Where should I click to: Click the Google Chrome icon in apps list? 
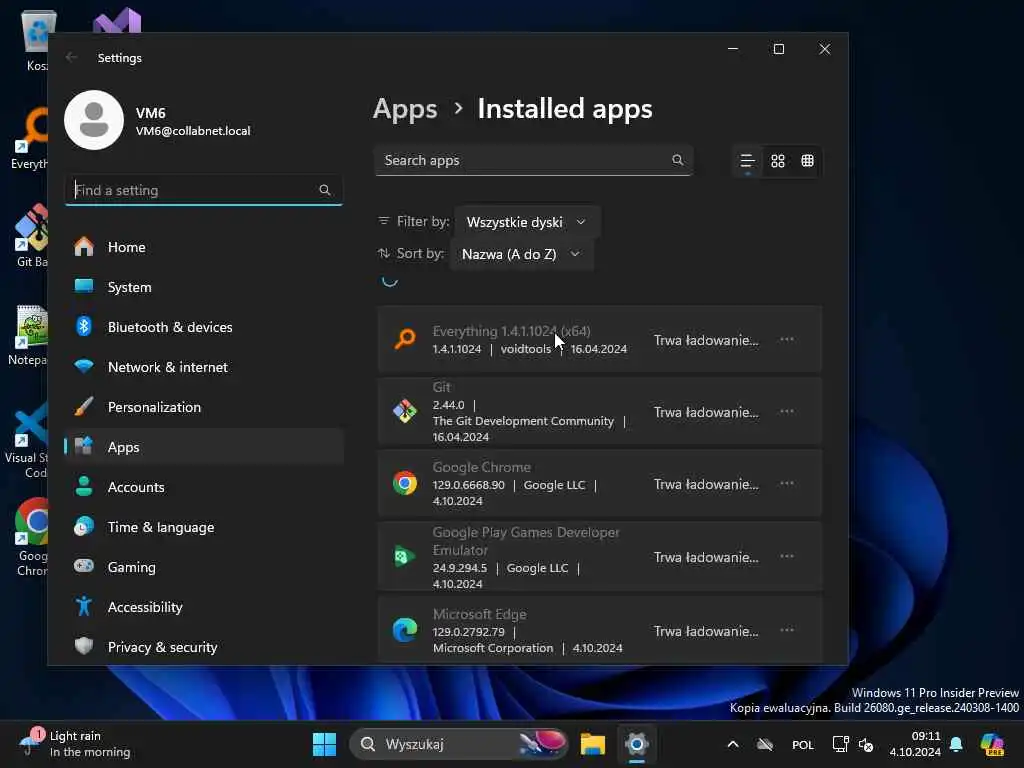(x=405, y=483)
